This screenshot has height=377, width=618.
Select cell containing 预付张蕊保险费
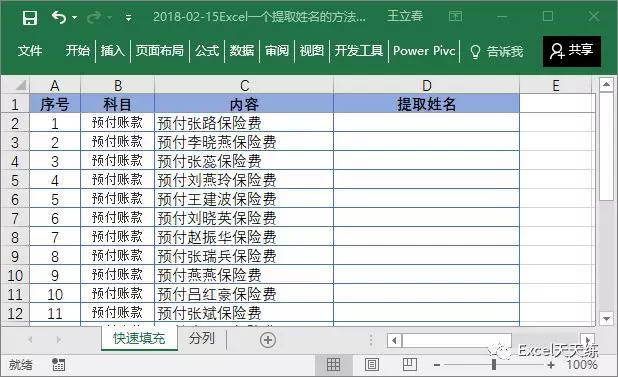click(x=244, y=161)
